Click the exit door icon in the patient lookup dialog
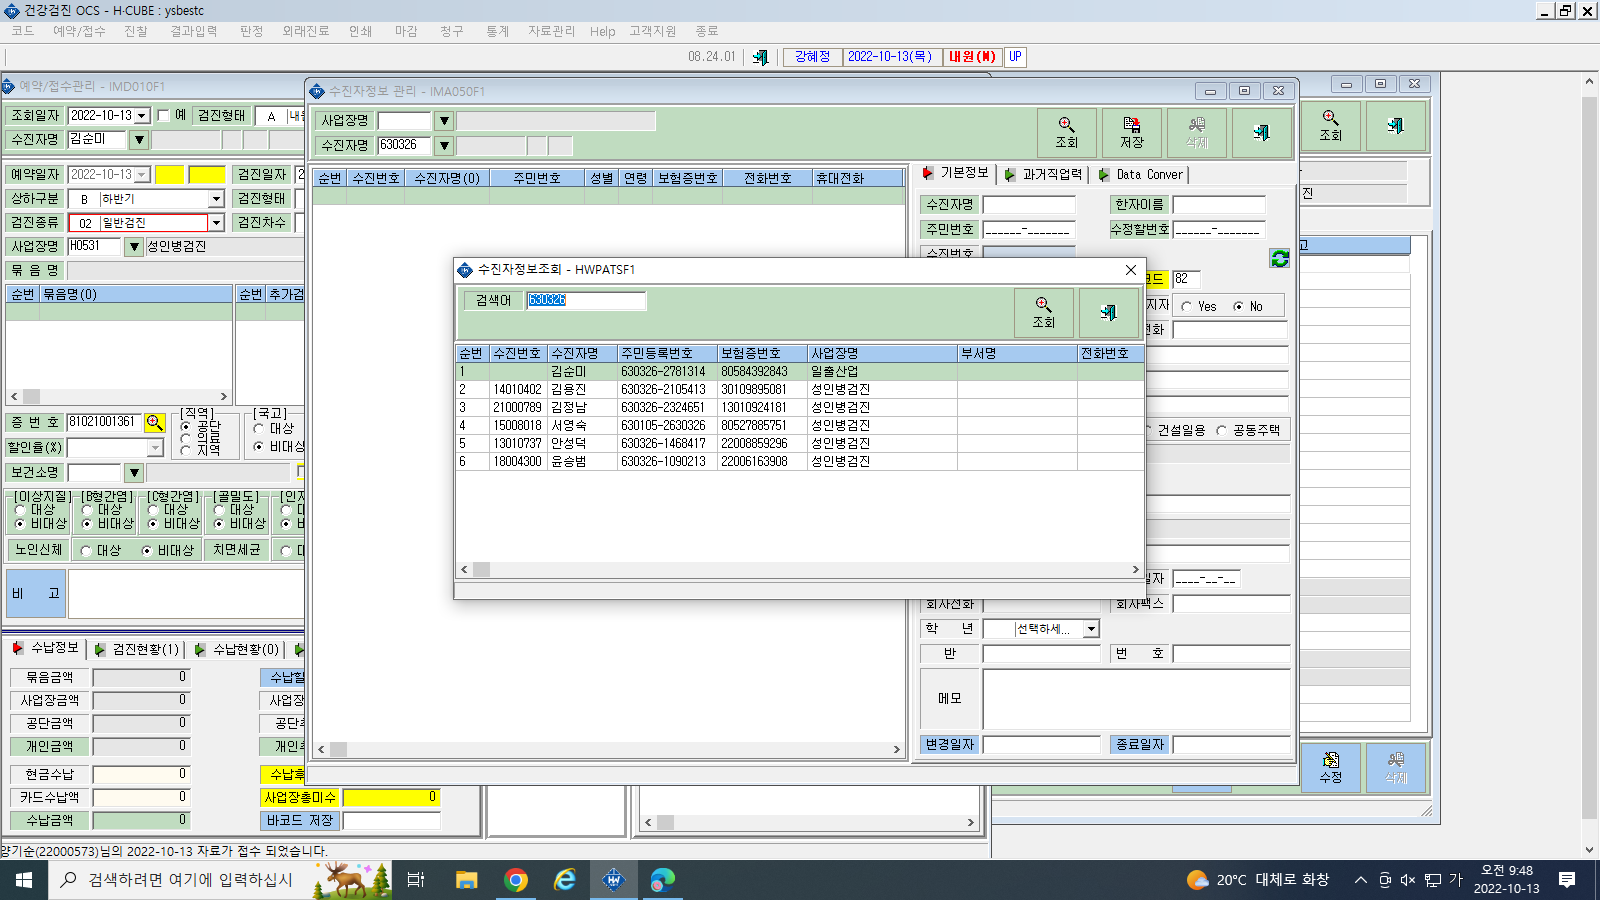The width and height of the screenshot is (1600, 900). point(1108,313)
